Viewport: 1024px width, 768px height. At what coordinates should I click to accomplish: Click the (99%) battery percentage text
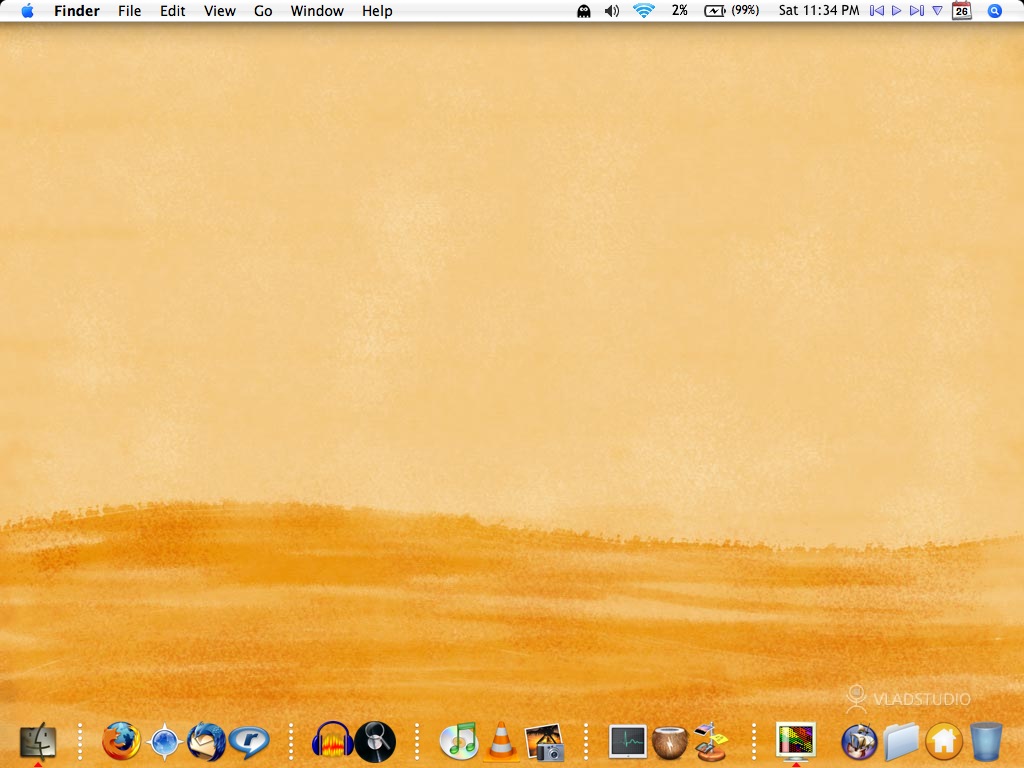pyautogui.click(x=745, y=10)
